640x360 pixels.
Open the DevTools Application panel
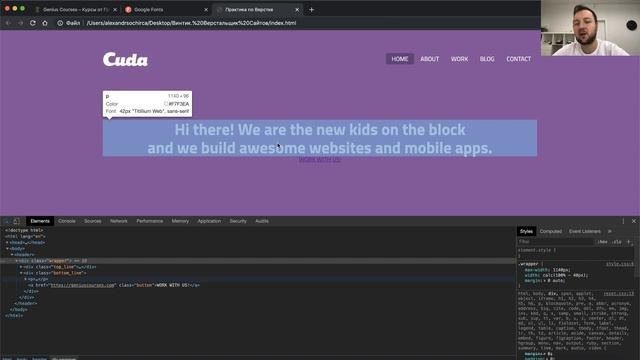tap(209, 221)
